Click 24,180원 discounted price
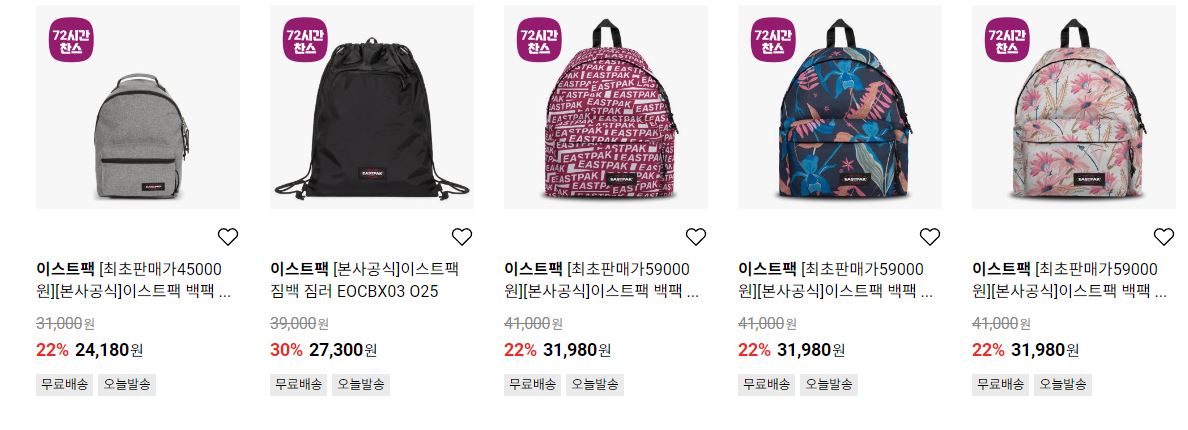 tap(109, 350)
